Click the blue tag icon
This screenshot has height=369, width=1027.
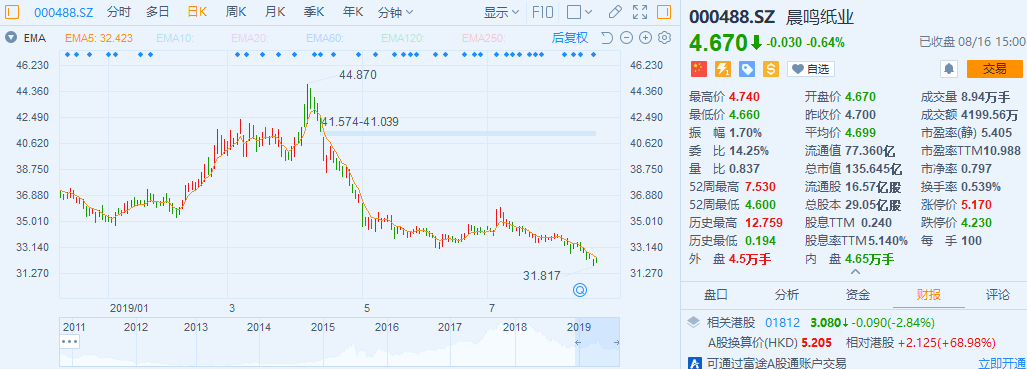tap(747, 68)
